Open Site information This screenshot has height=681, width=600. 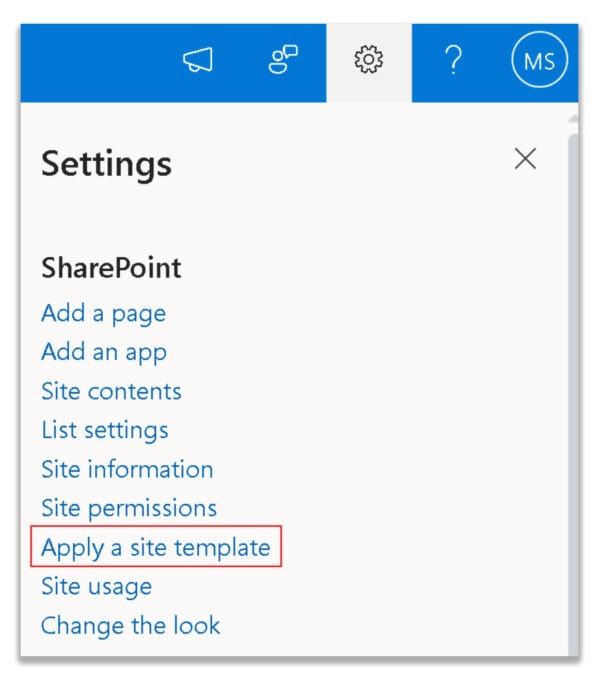point(127,469)
